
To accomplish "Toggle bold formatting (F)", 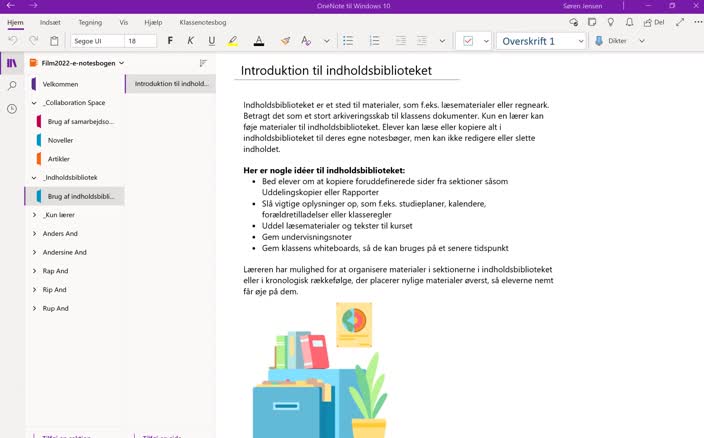I will pos(170,41).
